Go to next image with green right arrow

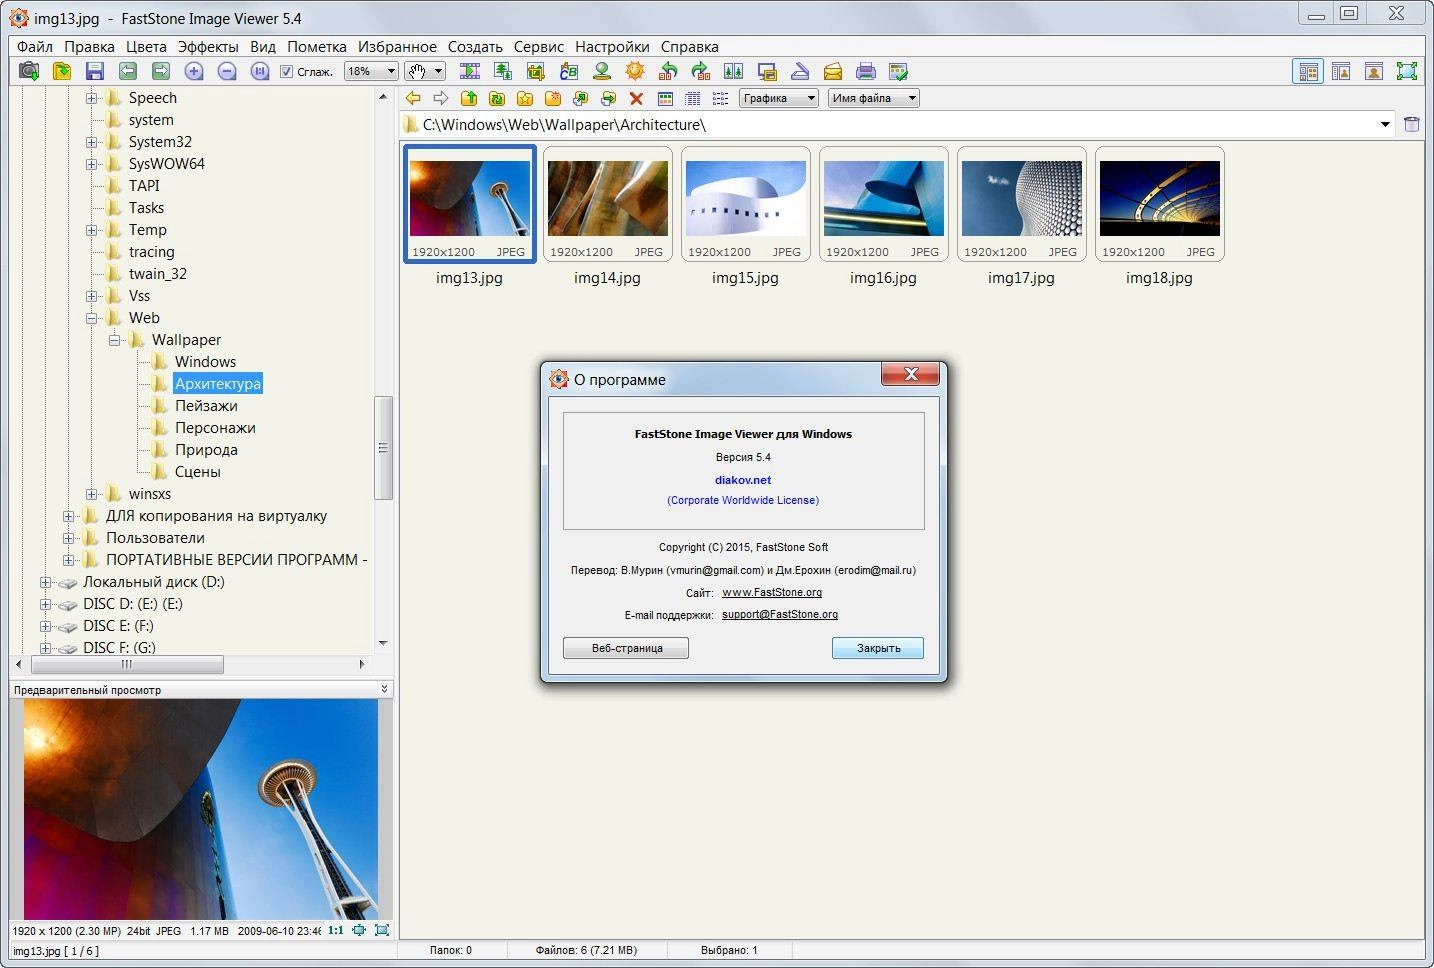pos(161,71)
